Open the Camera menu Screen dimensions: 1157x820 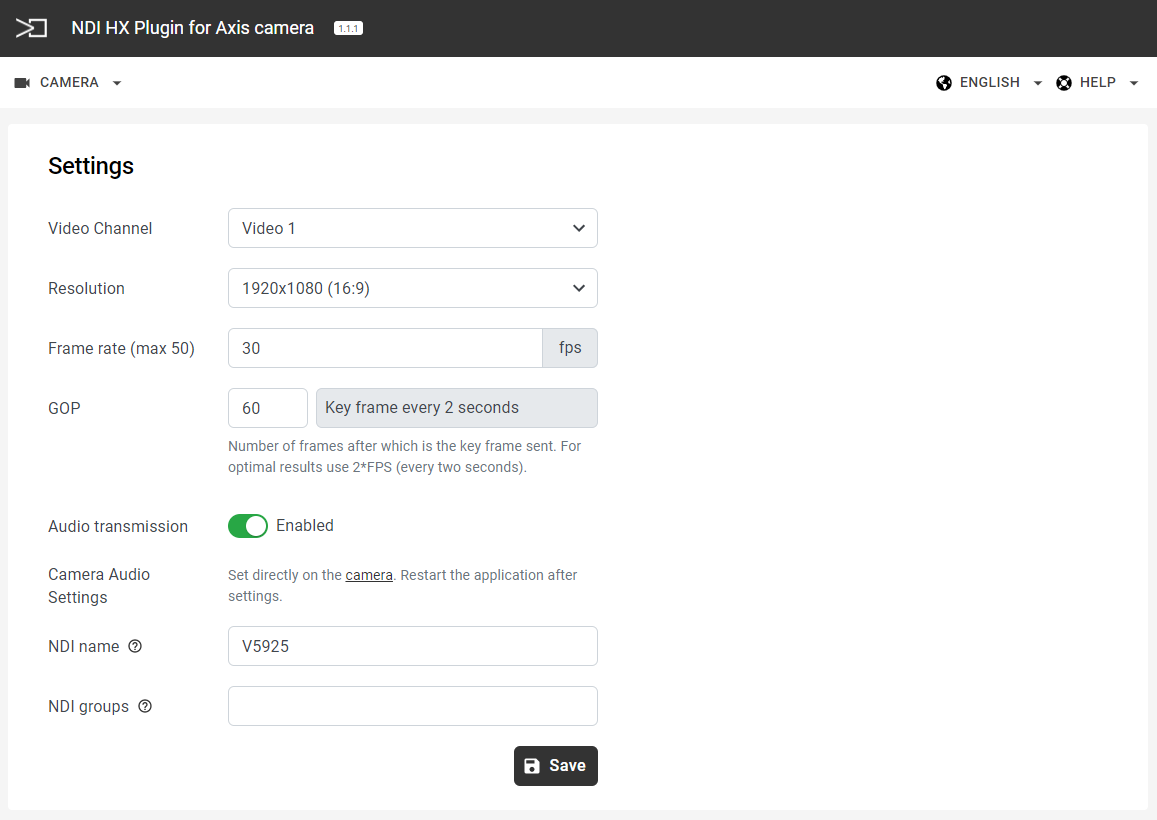69,83
